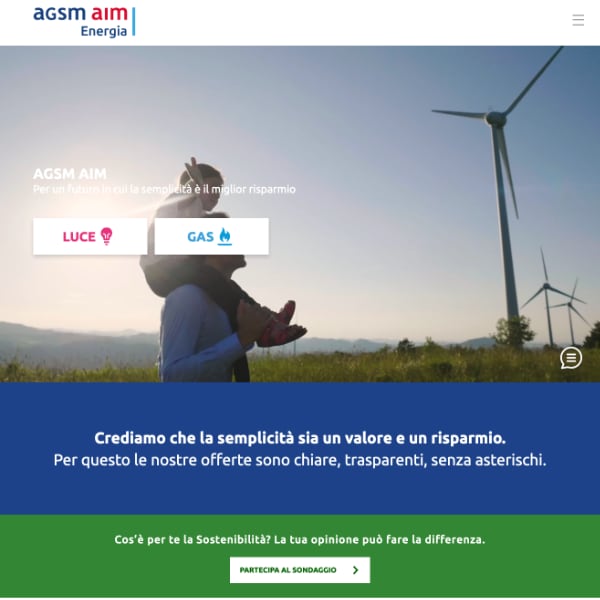Open the hamburger menu icon

578,20
